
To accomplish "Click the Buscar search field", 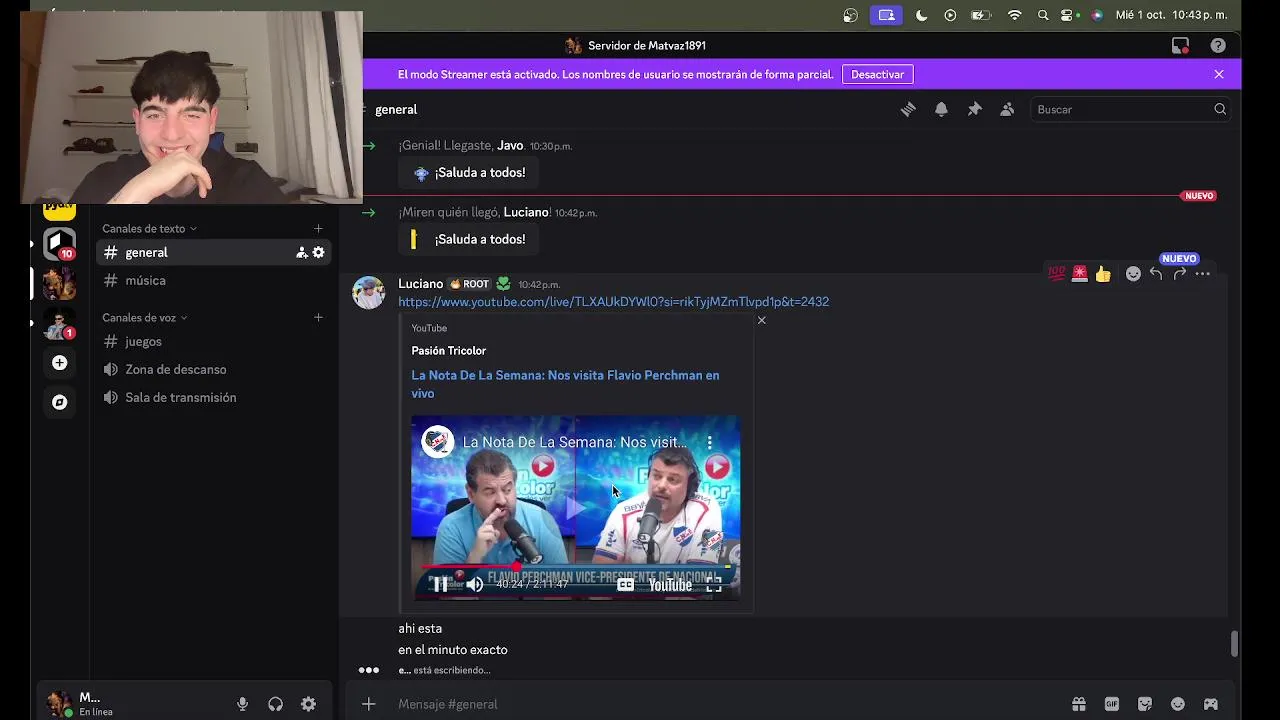I will coord(1130,109).
